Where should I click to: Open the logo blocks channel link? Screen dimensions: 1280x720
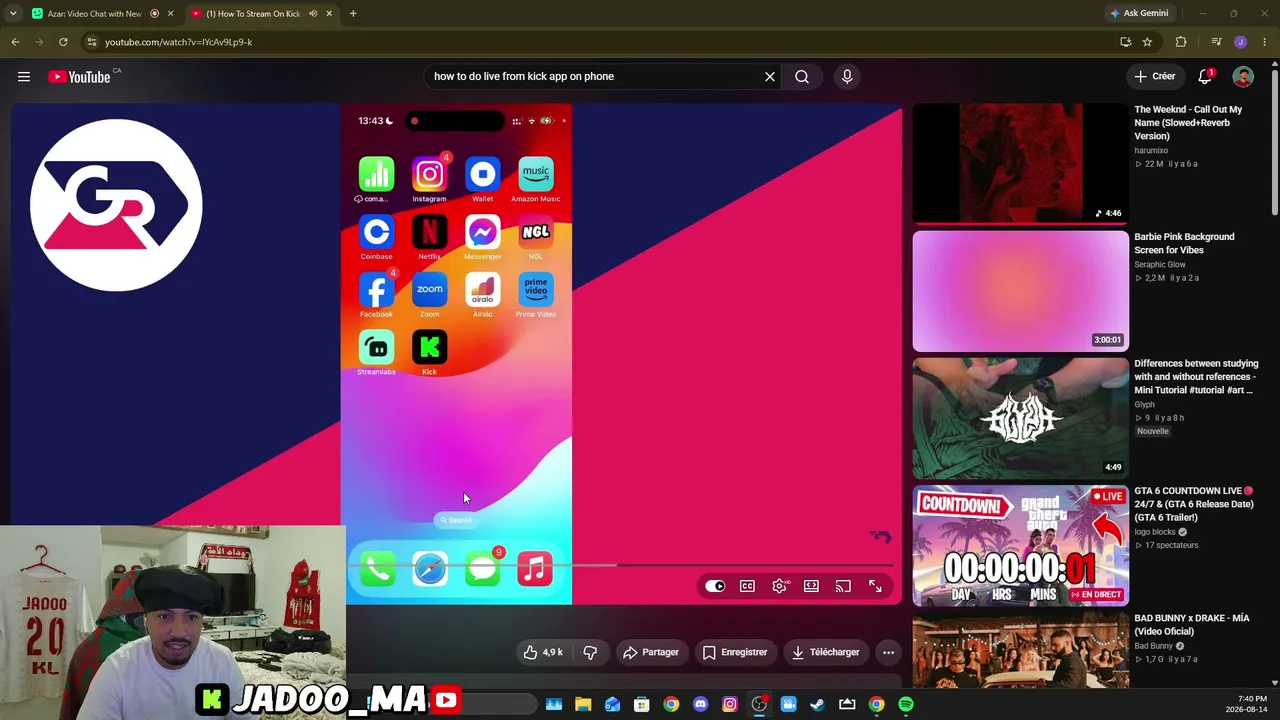pyautogui.click(x=1155, y=532)
